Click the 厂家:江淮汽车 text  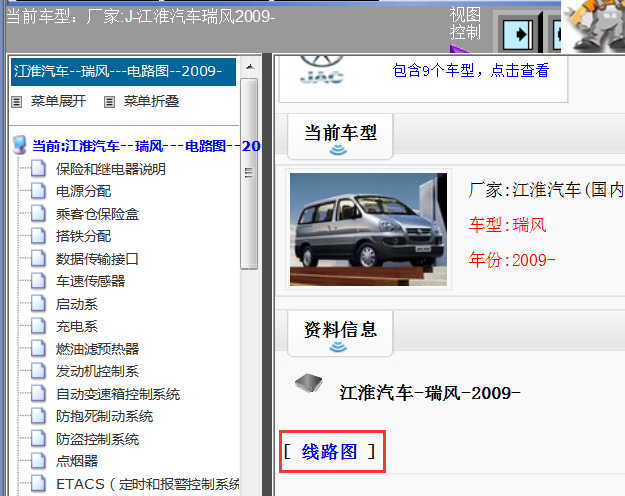point(546,190)
